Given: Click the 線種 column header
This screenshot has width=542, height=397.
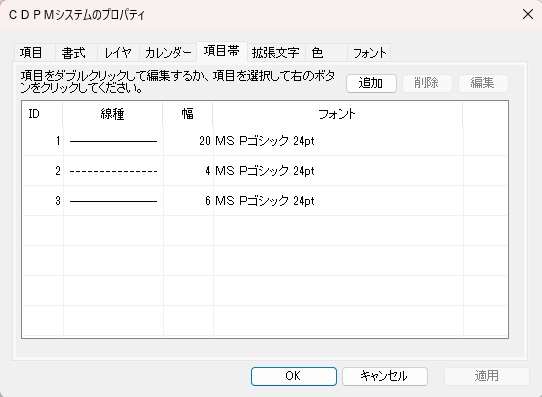Looking at the screenshot, I should click(x=113, y=114).
